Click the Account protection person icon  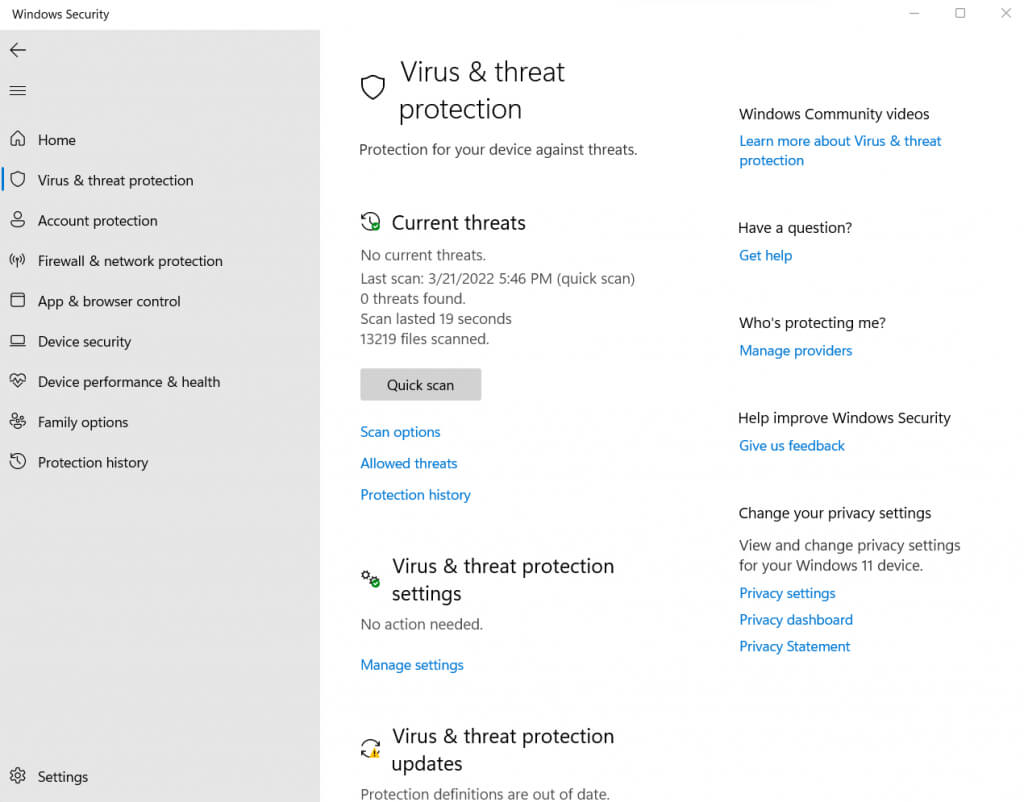(17, 220)
